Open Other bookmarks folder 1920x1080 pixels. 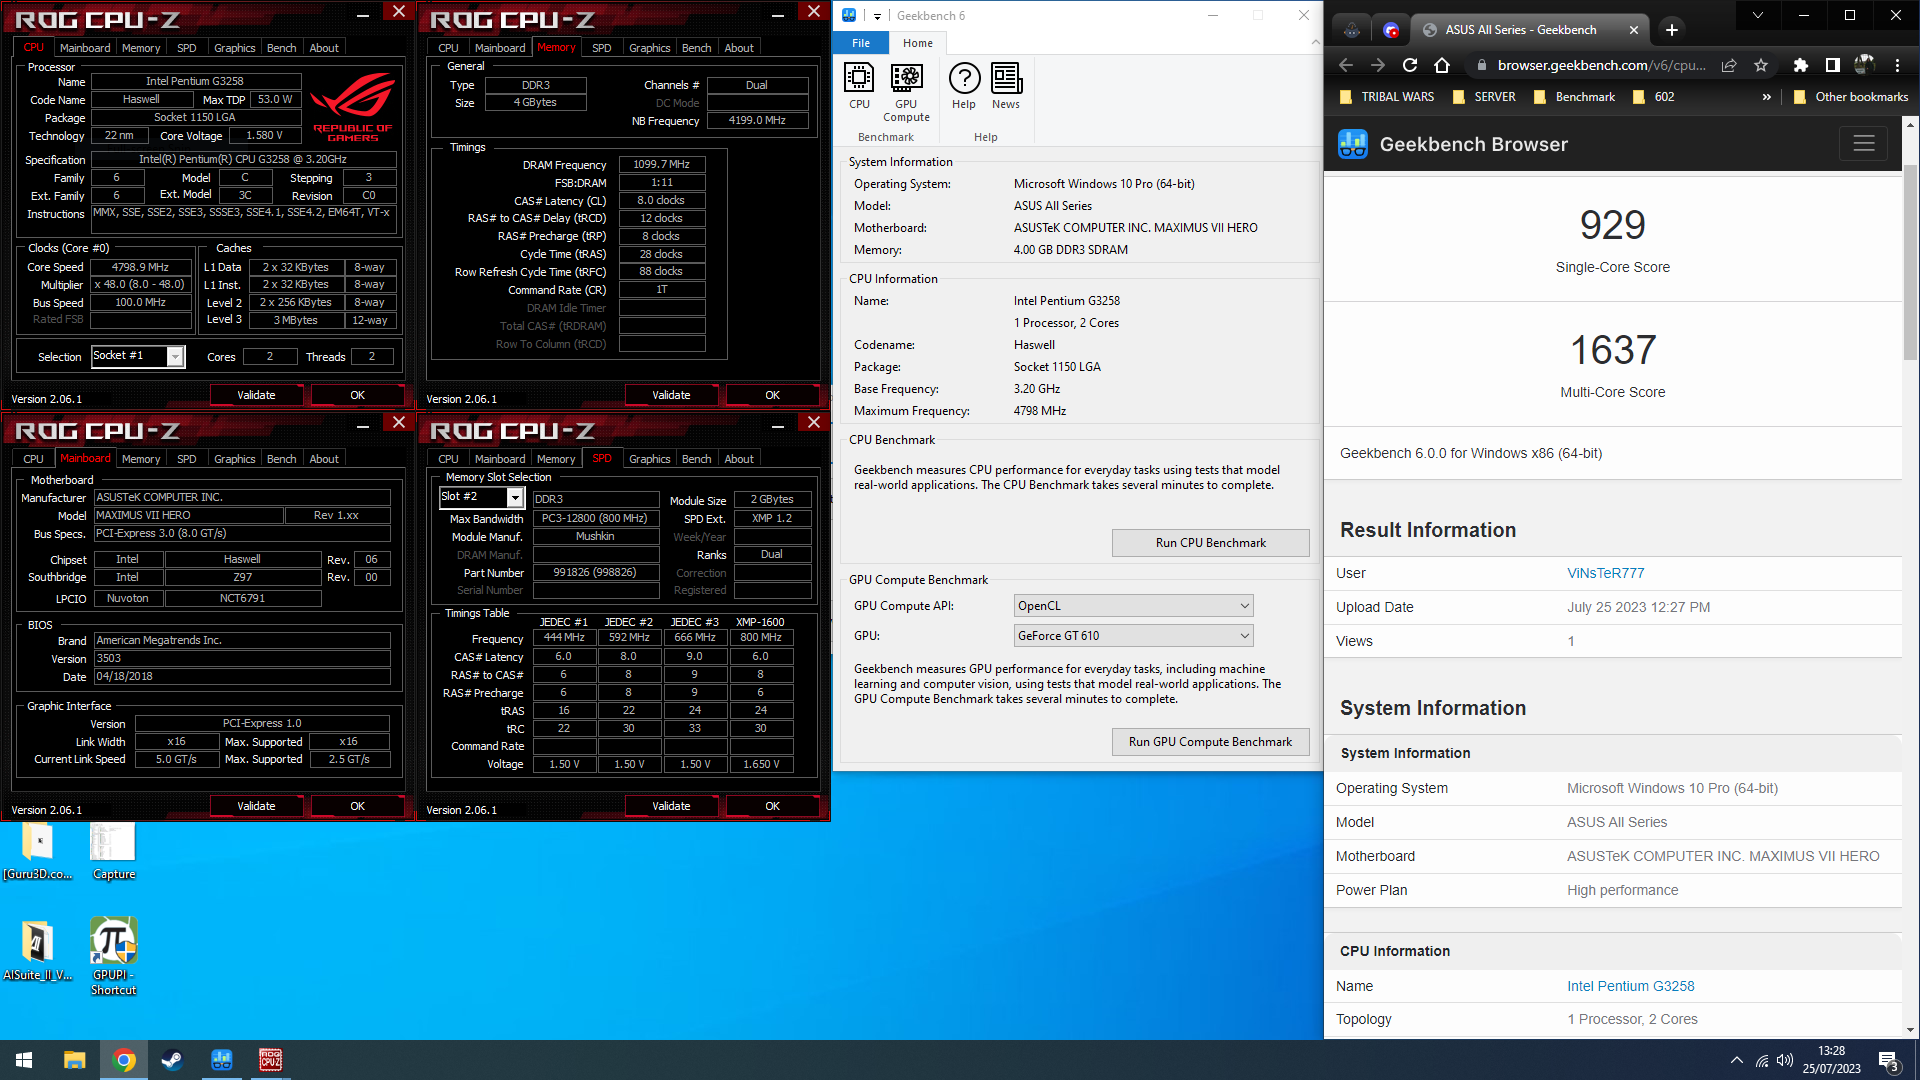1850,97
